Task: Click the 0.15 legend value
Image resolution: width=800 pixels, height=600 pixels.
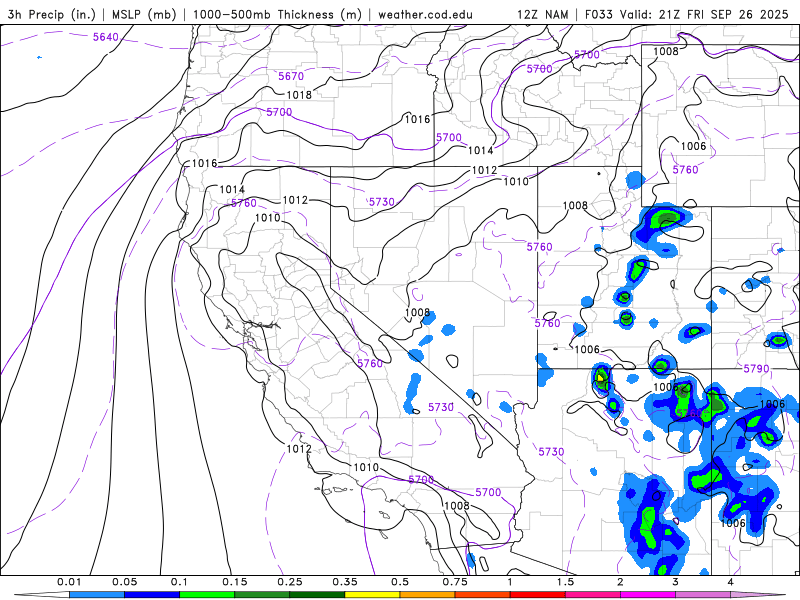Action: click(x=235, y=582)
